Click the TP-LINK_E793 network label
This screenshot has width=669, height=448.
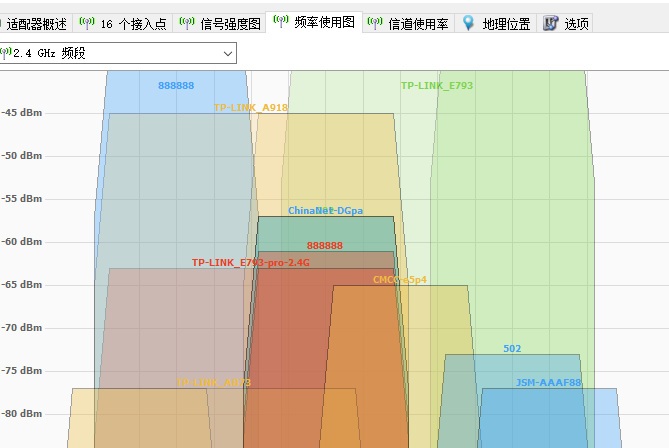click(x=437, y=86)
